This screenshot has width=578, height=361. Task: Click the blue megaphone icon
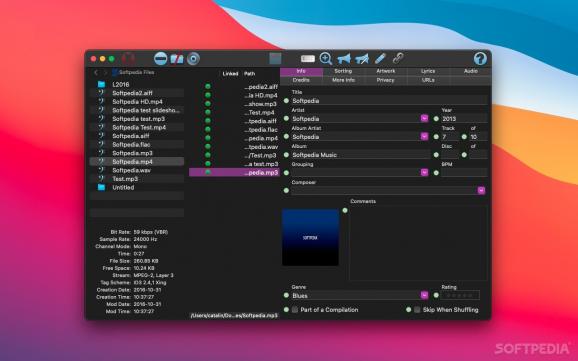(x=344, y=59)
